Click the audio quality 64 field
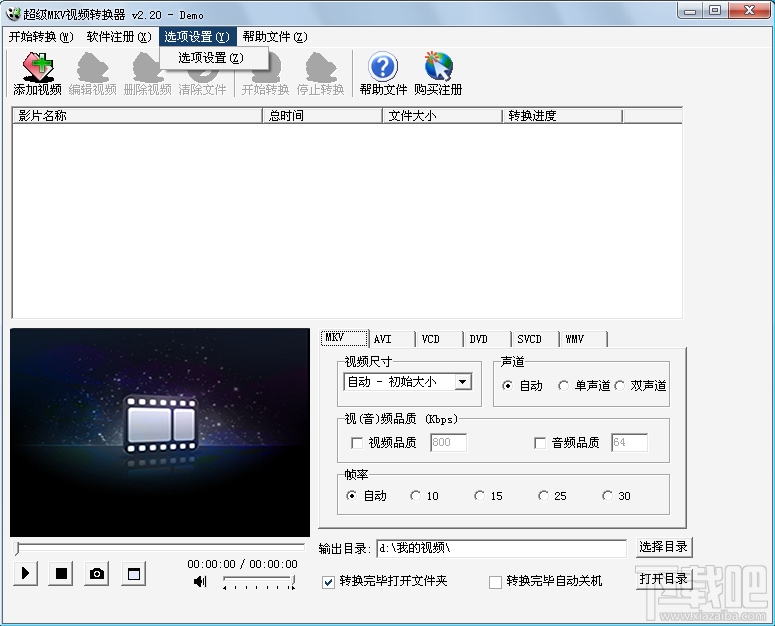This screenshot has height=626, width=775. (629, 443)
